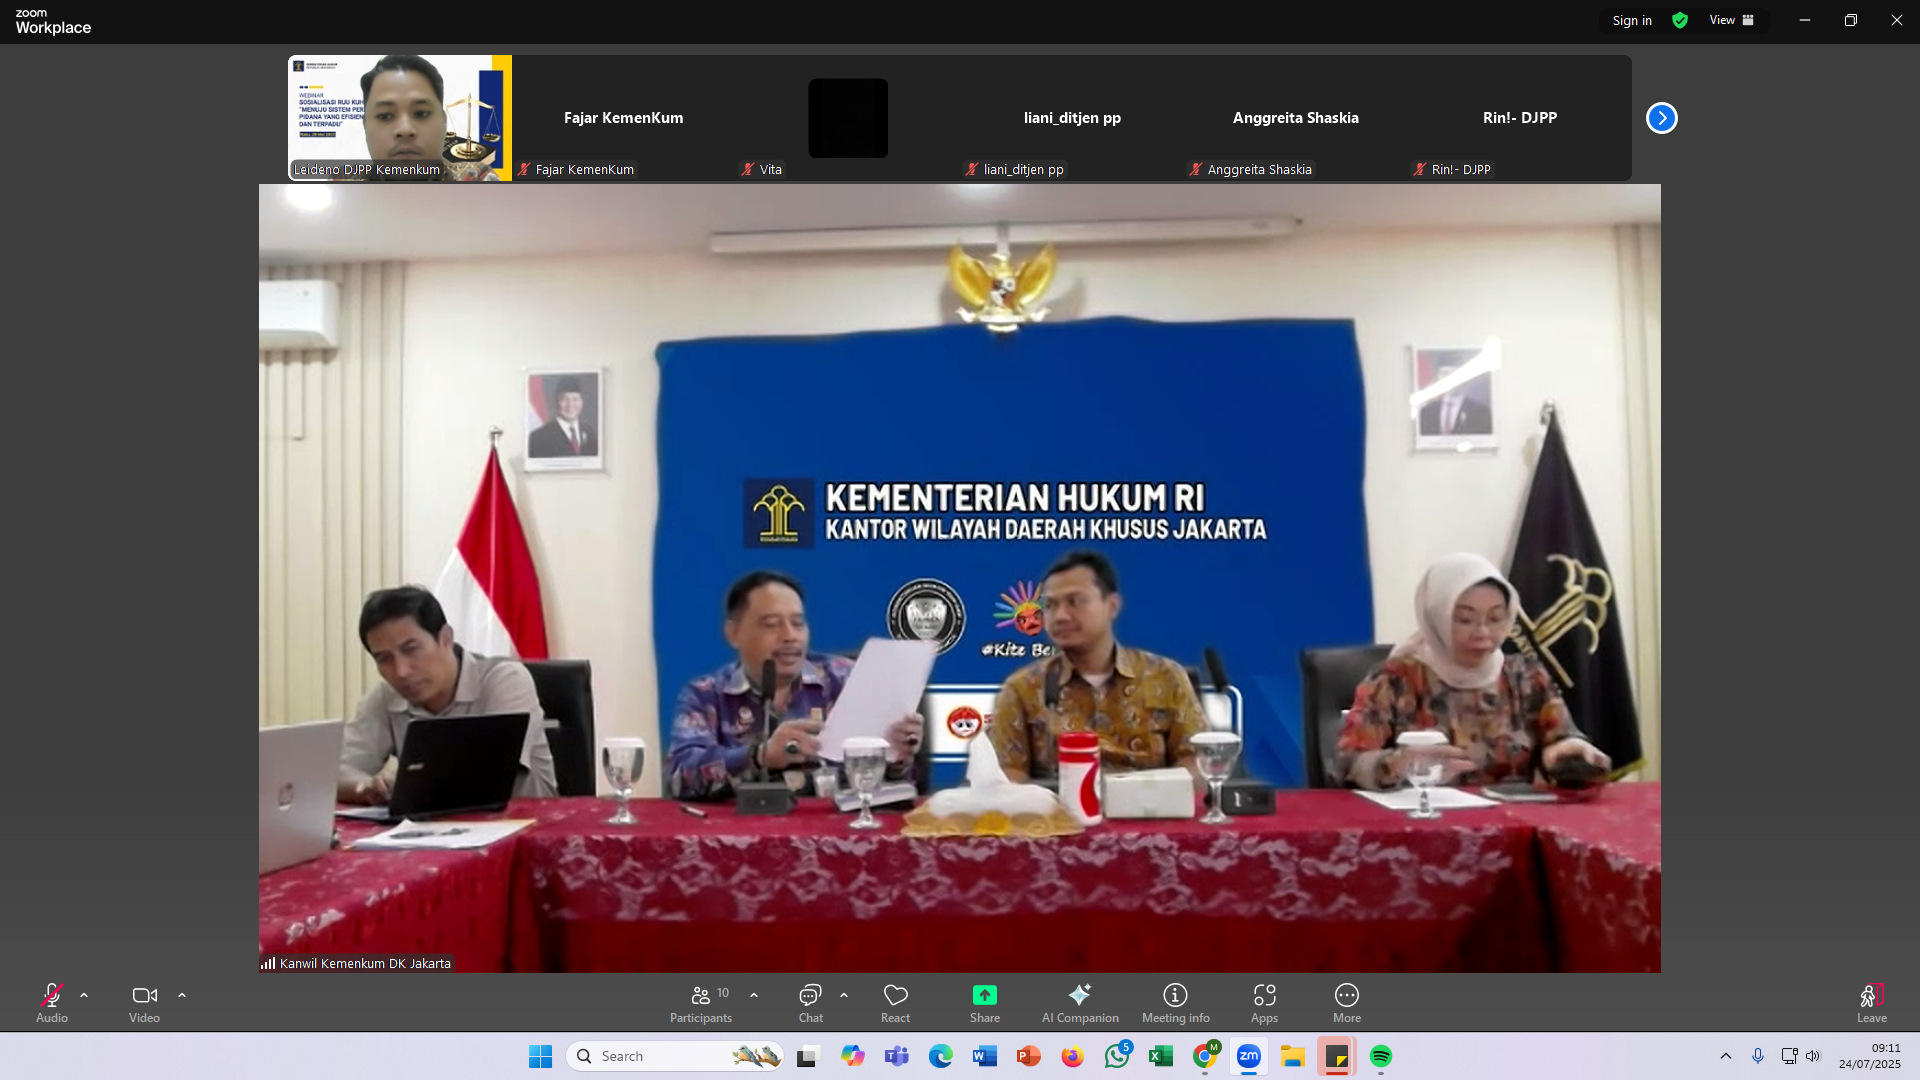Open WhatsApp from the taskbar
Viewport: 1920px width, 1080px height.
(1117, 1056)
